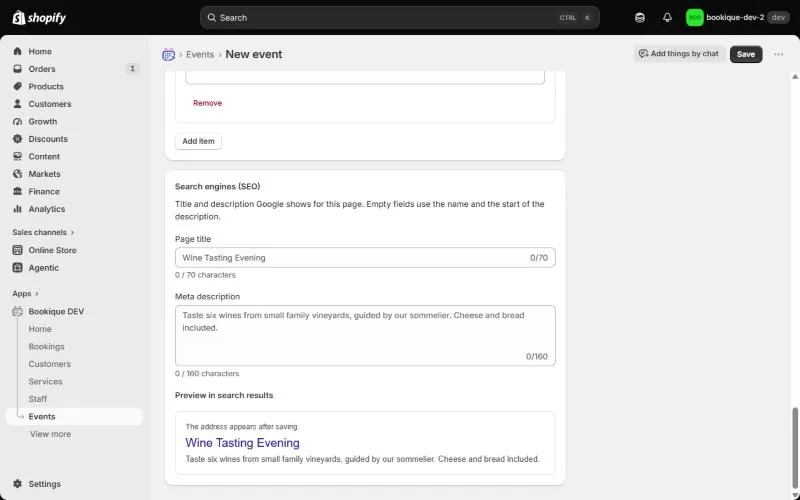Click View more in sidebar
Viewport: 800px width, 500px height.
[51, 434]
